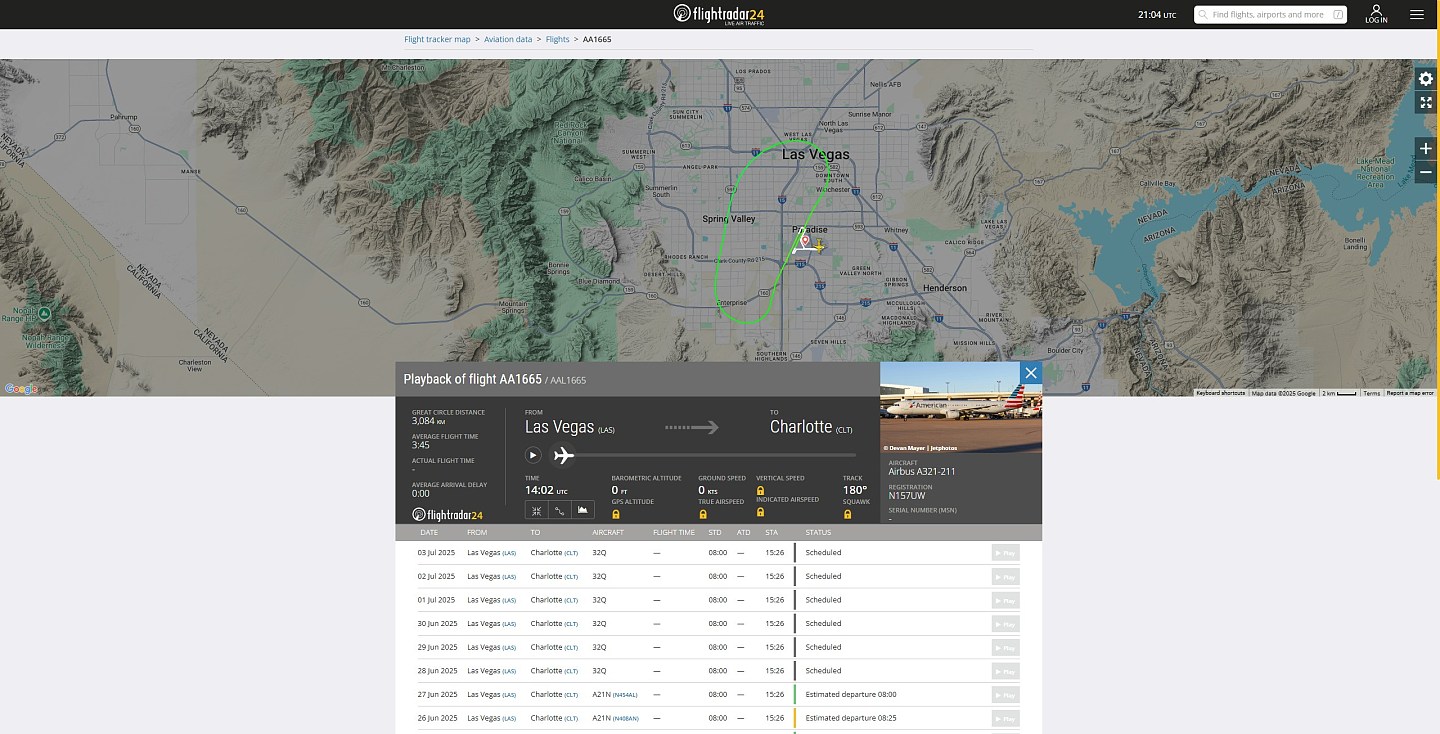1440x734 pixels.
Task: Click the indicated airspeed lock icon
Action: click(x=761, y=514)
